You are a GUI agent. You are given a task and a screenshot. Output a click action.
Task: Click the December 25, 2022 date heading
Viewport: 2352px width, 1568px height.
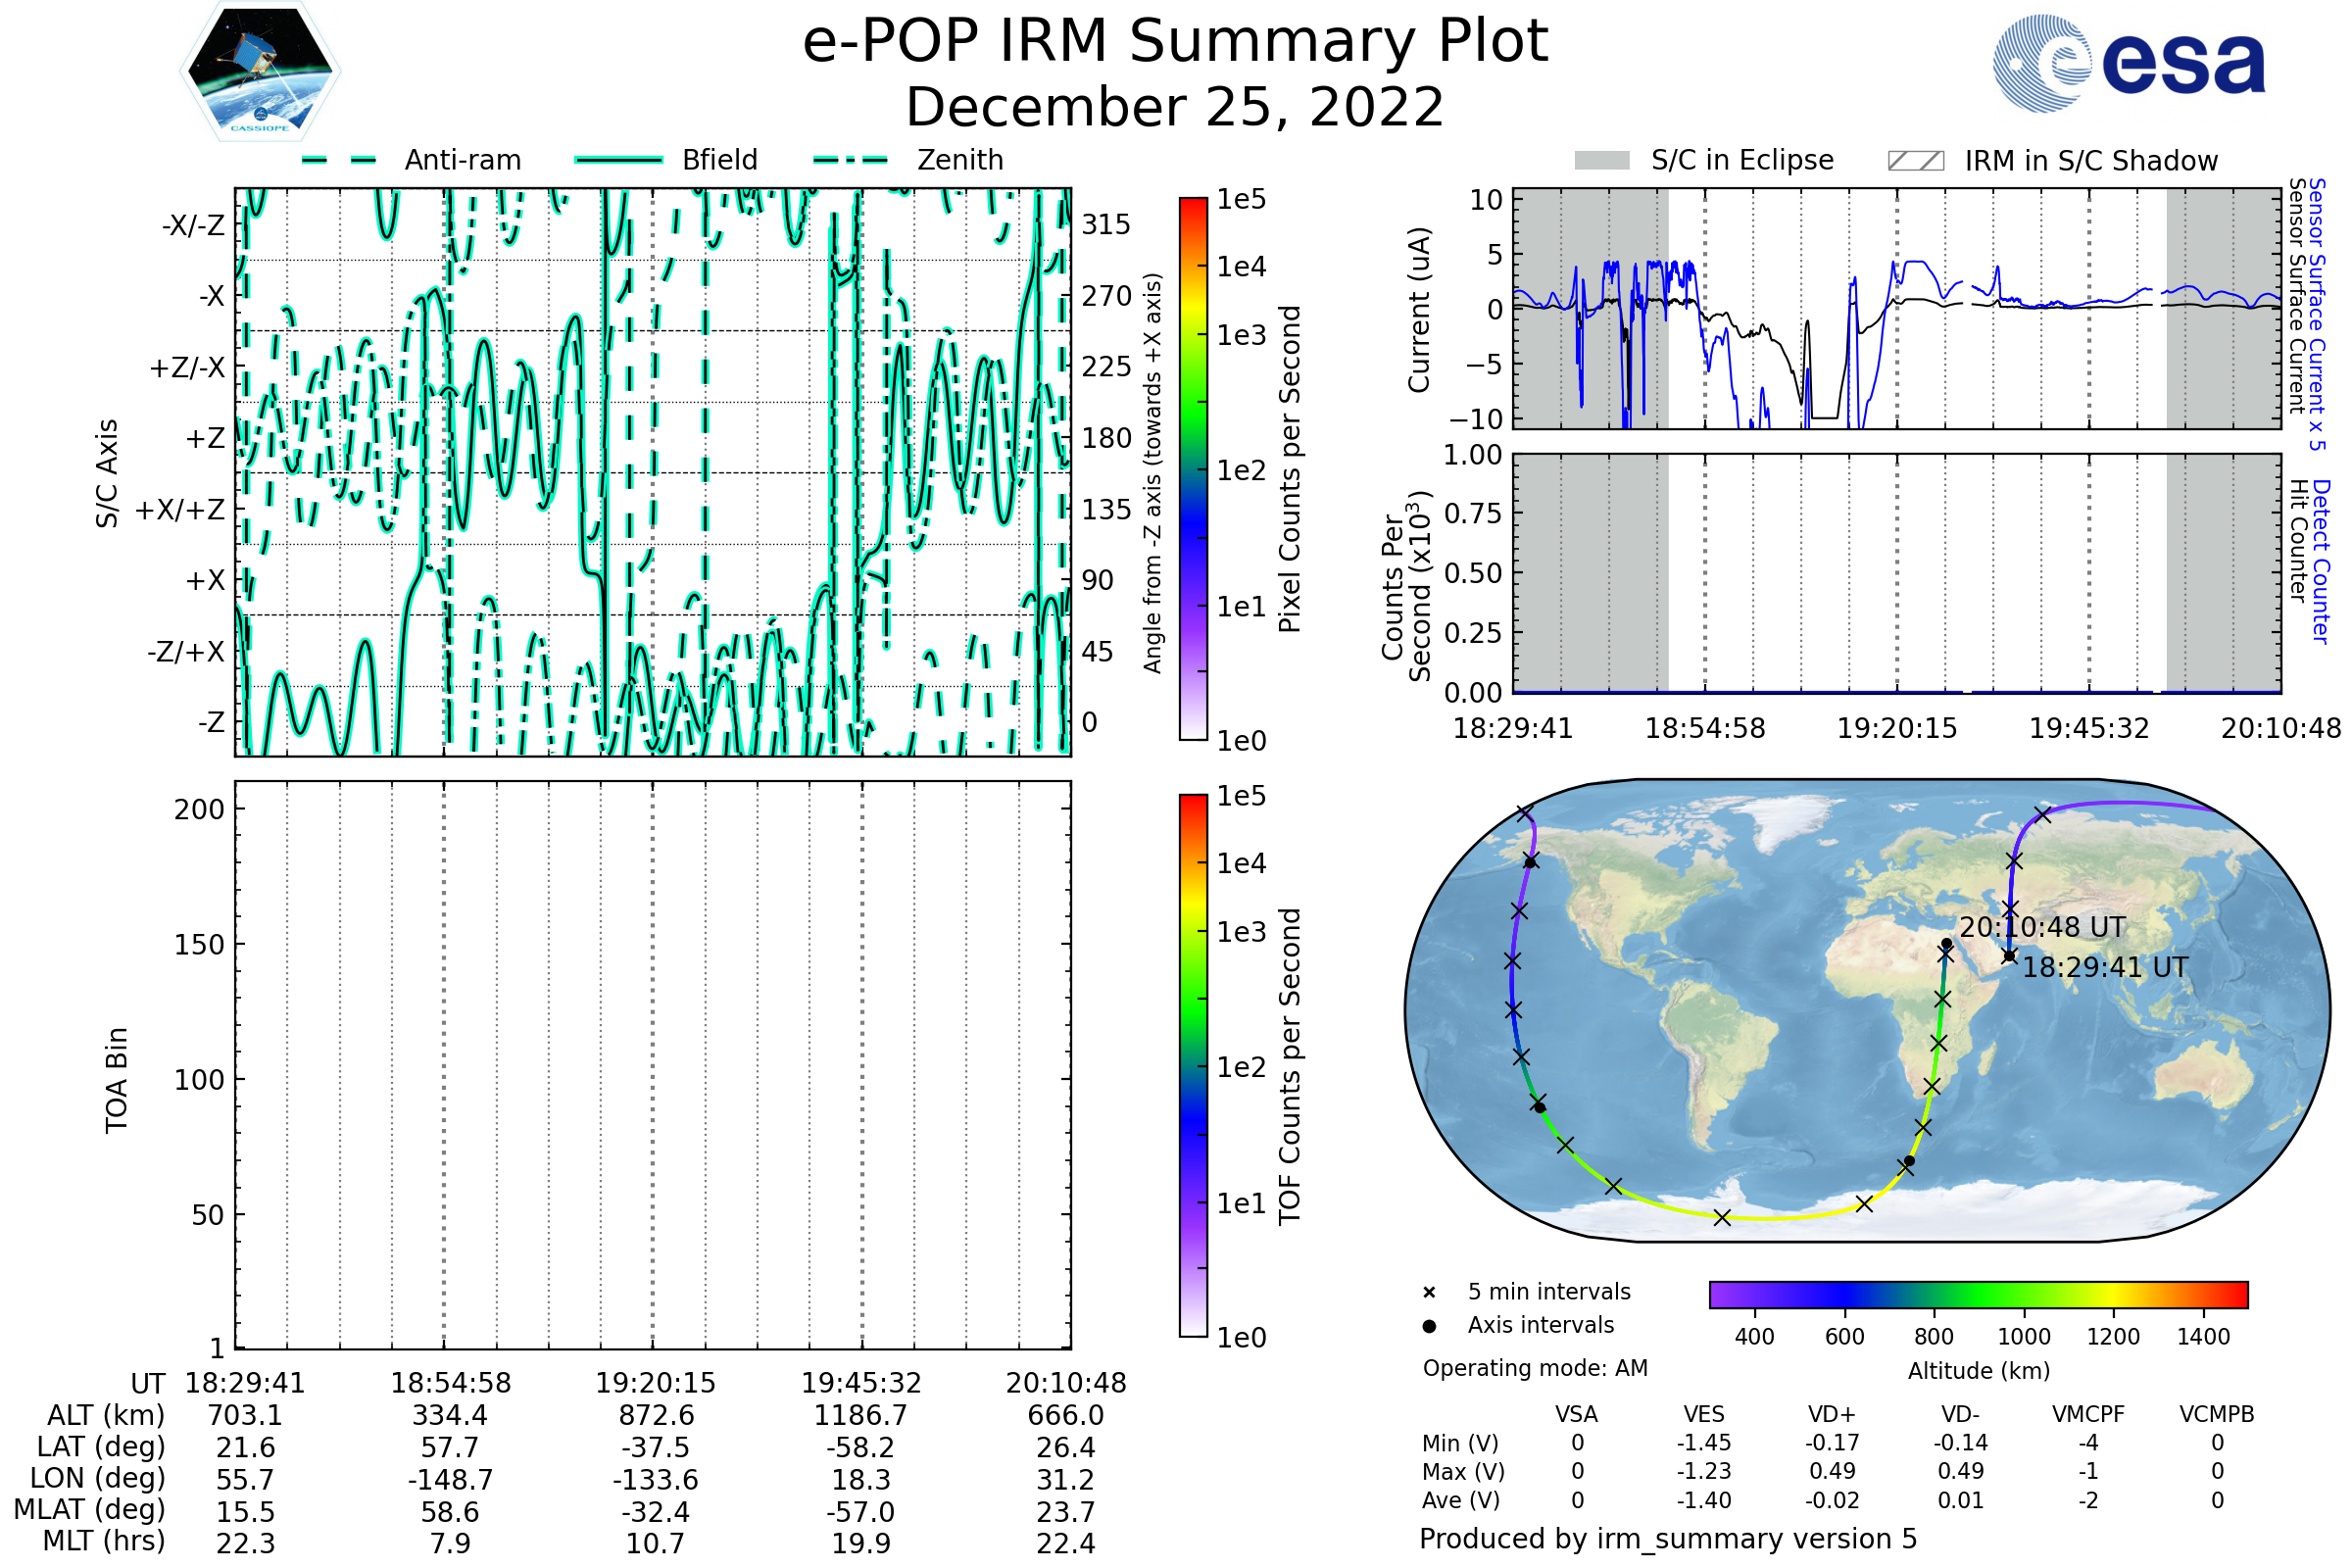[x=1175, y=108]
